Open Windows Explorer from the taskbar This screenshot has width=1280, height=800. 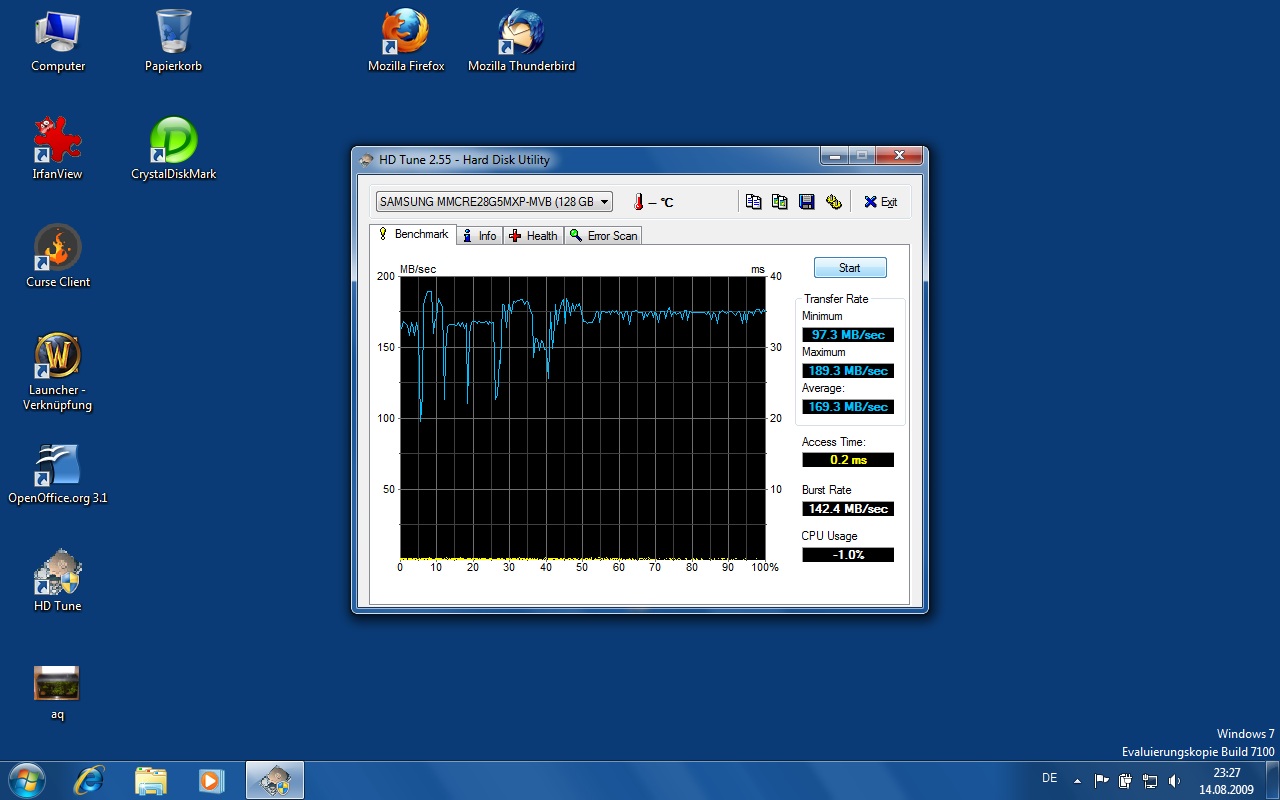pos(151,780)
